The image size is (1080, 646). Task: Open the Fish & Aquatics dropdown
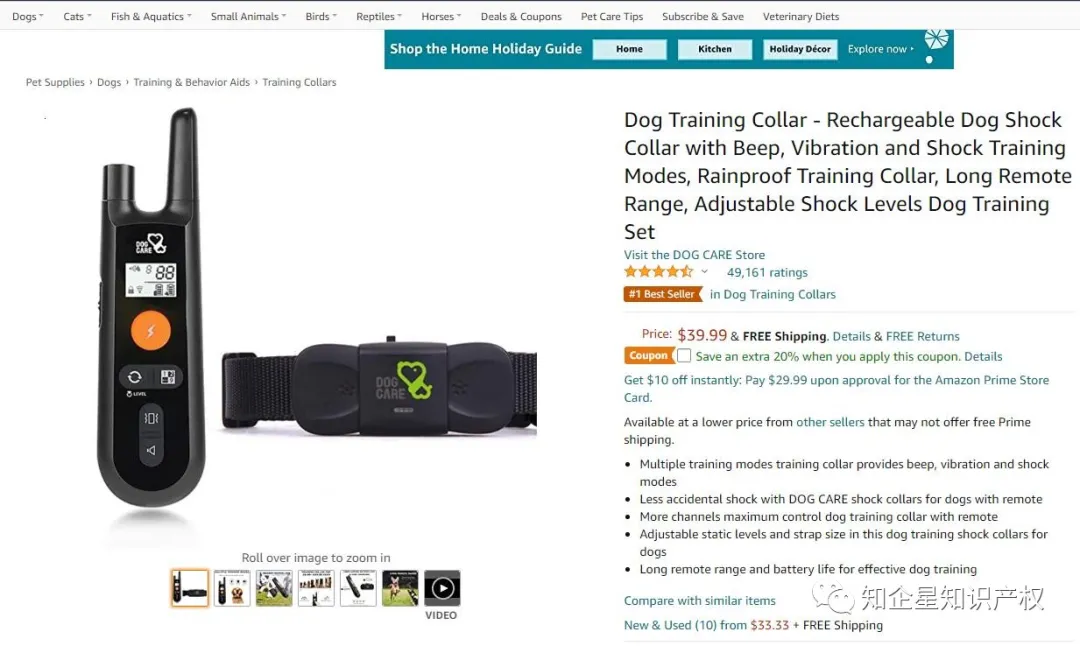tap(151, 17)
